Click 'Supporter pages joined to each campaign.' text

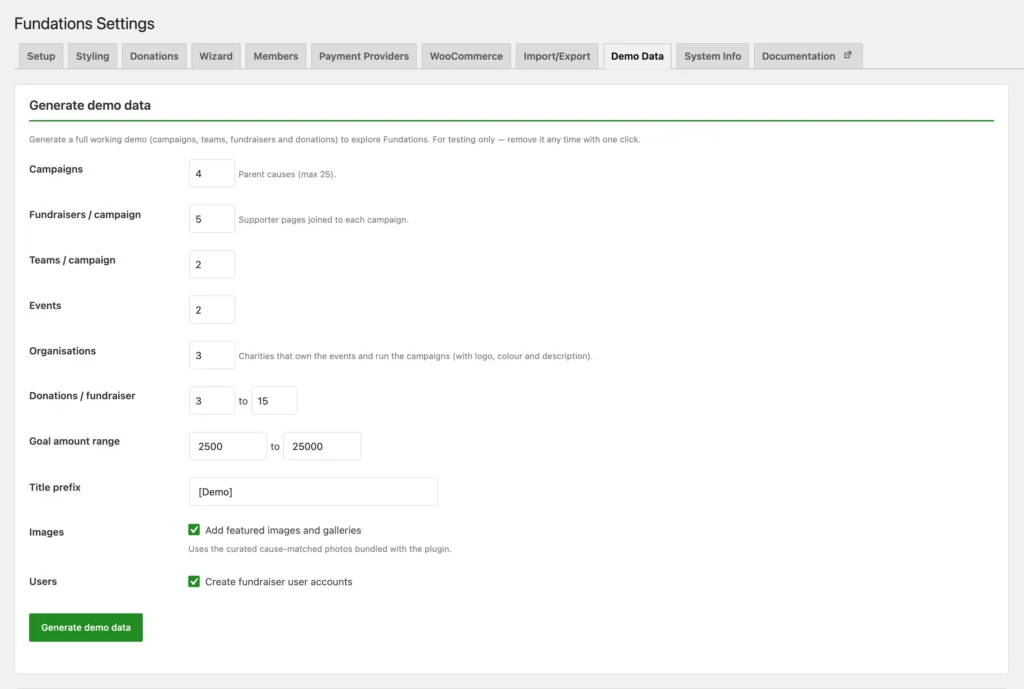(x=323, y=220)
